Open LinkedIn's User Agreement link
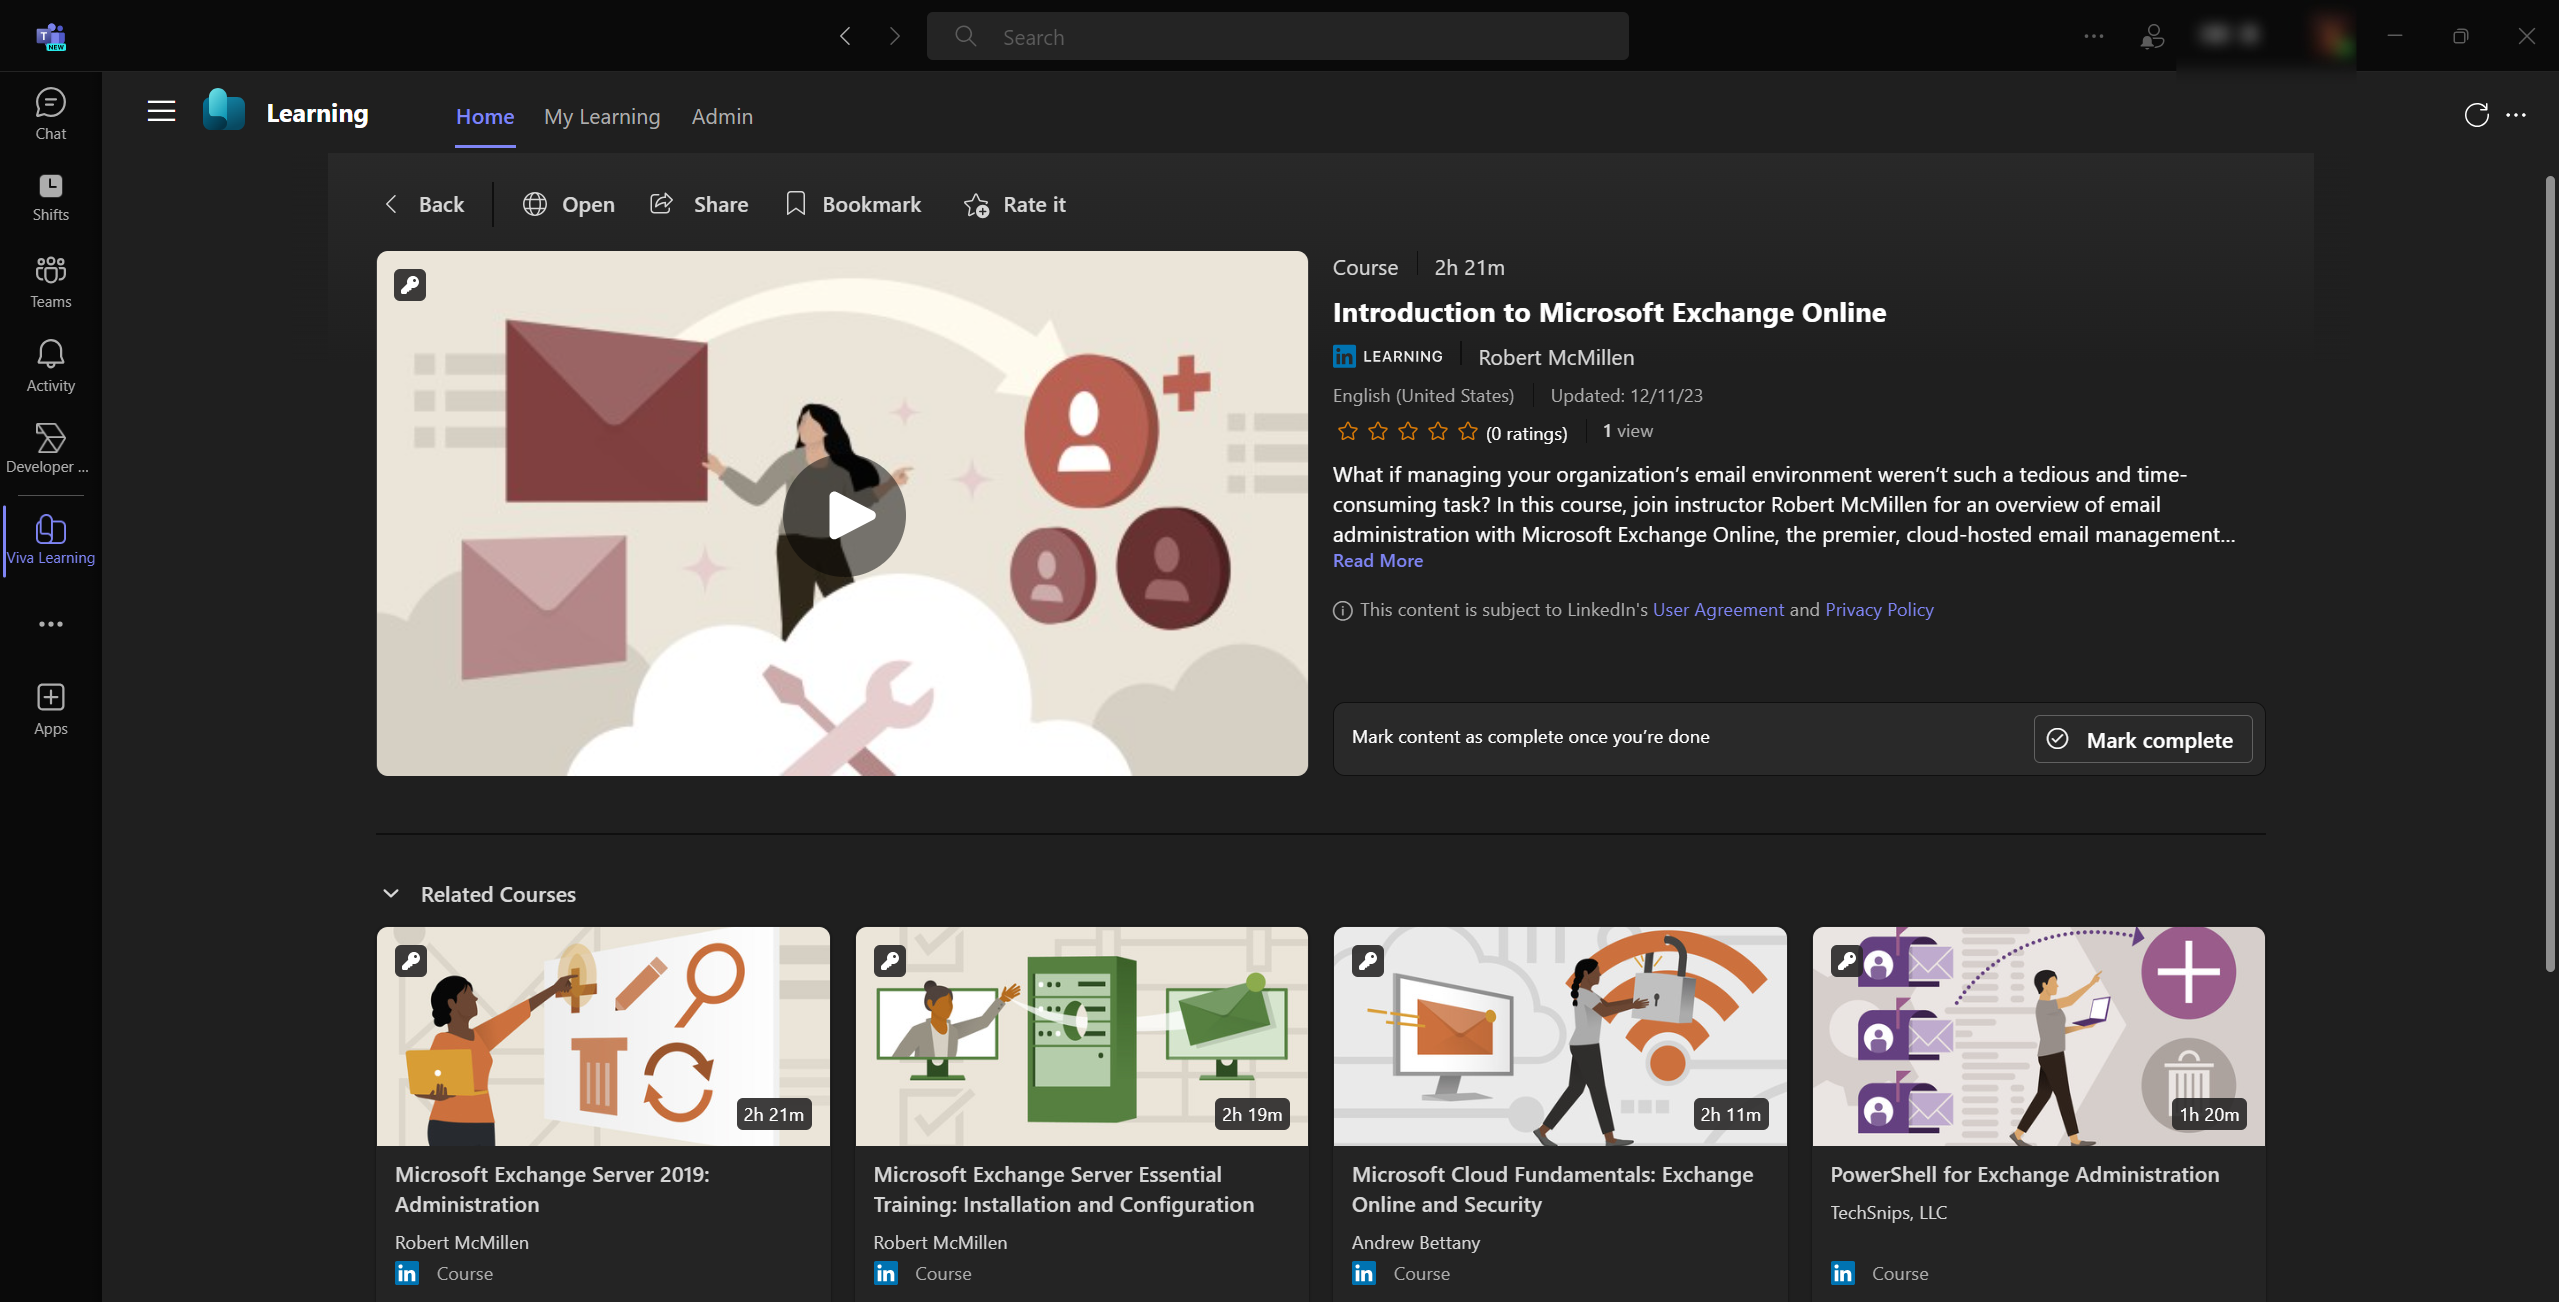 (x=1716, y=609)
